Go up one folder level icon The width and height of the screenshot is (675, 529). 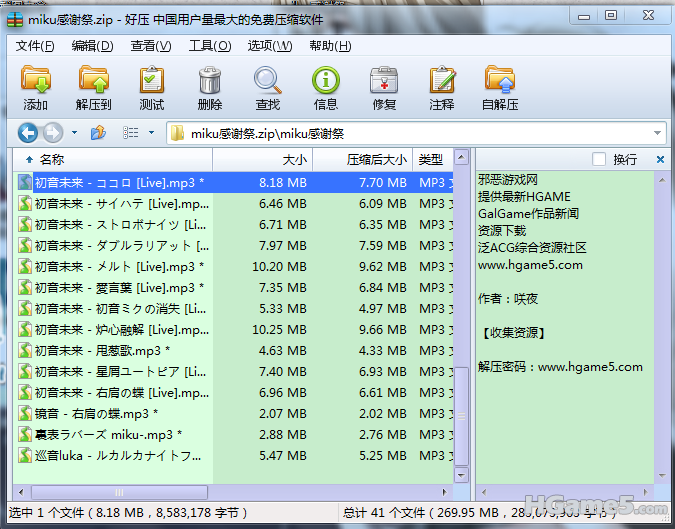pyautogui.click(x=98, y=133)
